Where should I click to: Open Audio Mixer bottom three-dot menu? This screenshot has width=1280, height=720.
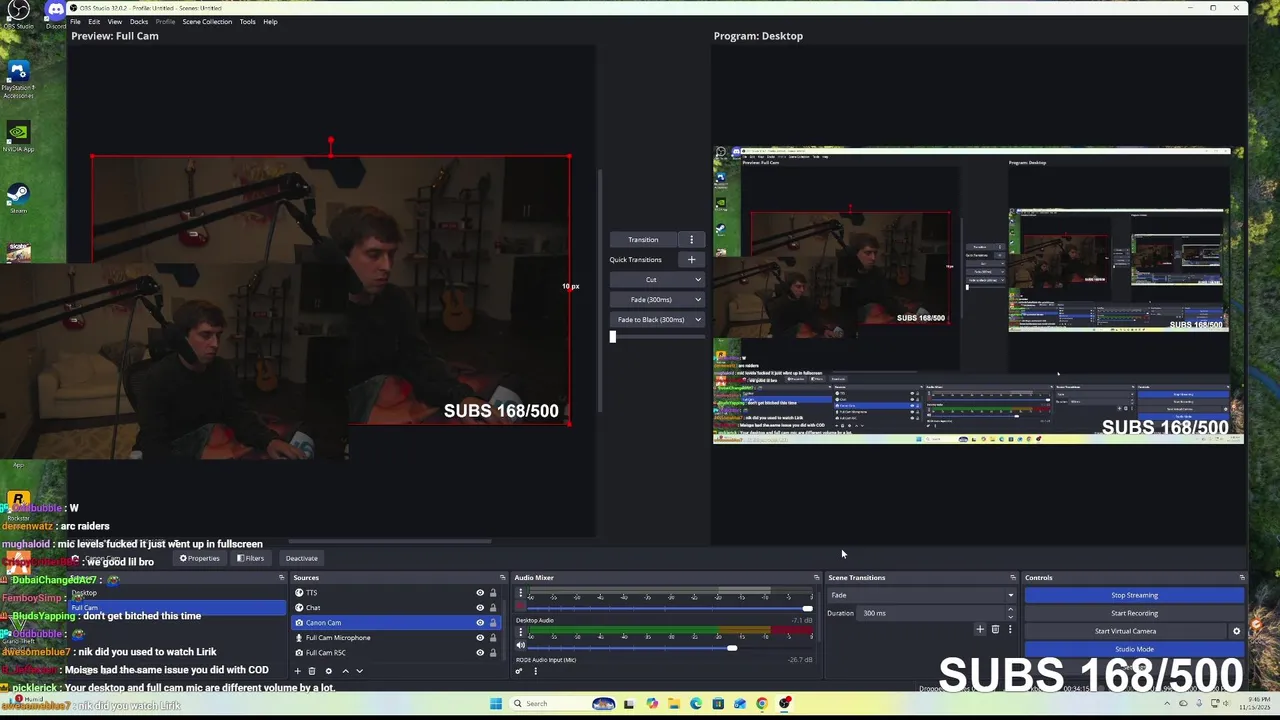click(x=535, y=671)
